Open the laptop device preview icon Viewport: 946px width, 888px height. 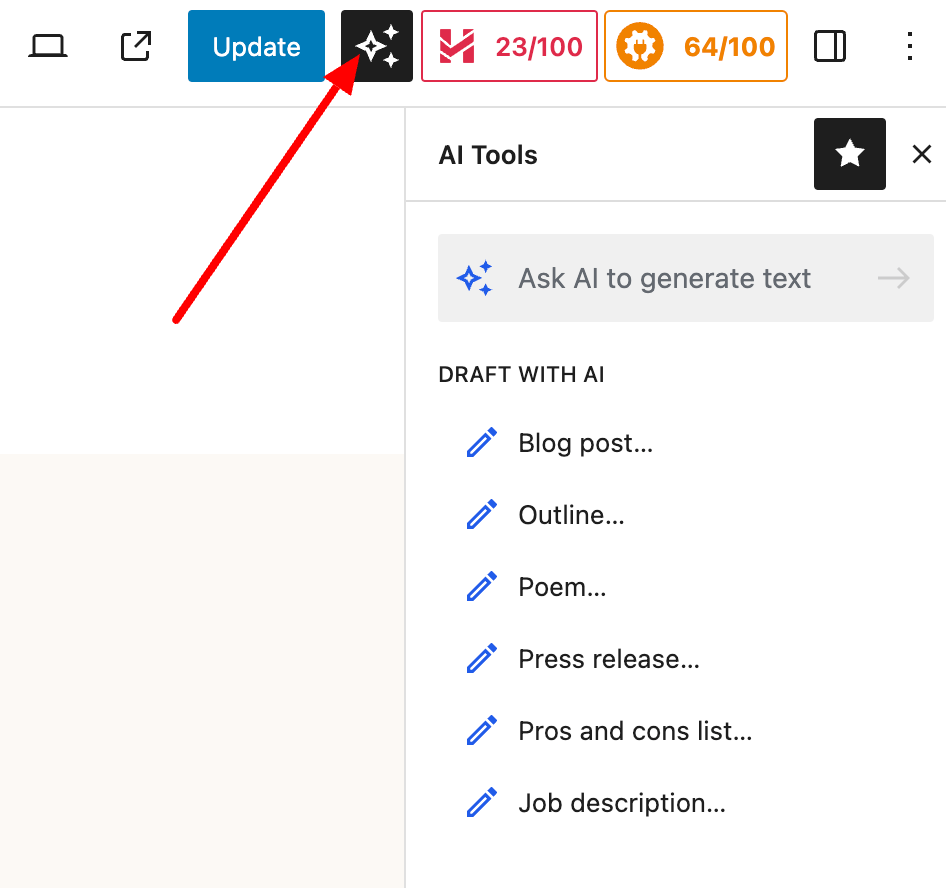pos(48,46)
